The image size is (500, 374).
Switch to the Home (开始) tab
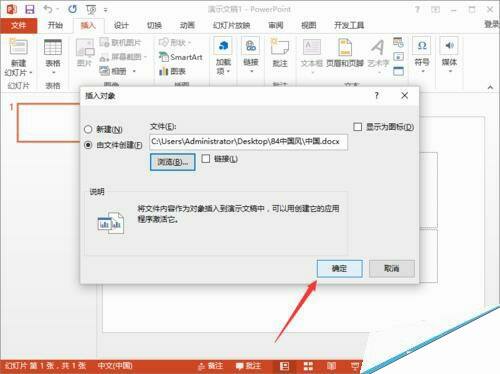[x=55, y=25]
